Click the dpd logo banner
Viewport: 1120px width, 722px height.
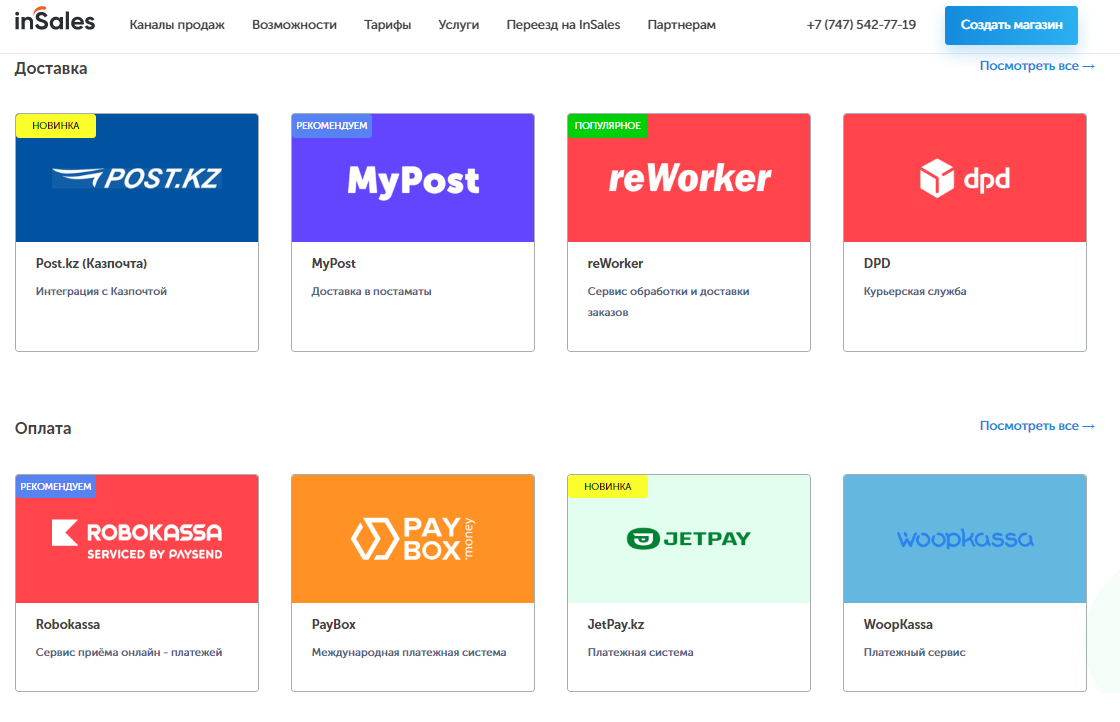(x=965, y=178)
